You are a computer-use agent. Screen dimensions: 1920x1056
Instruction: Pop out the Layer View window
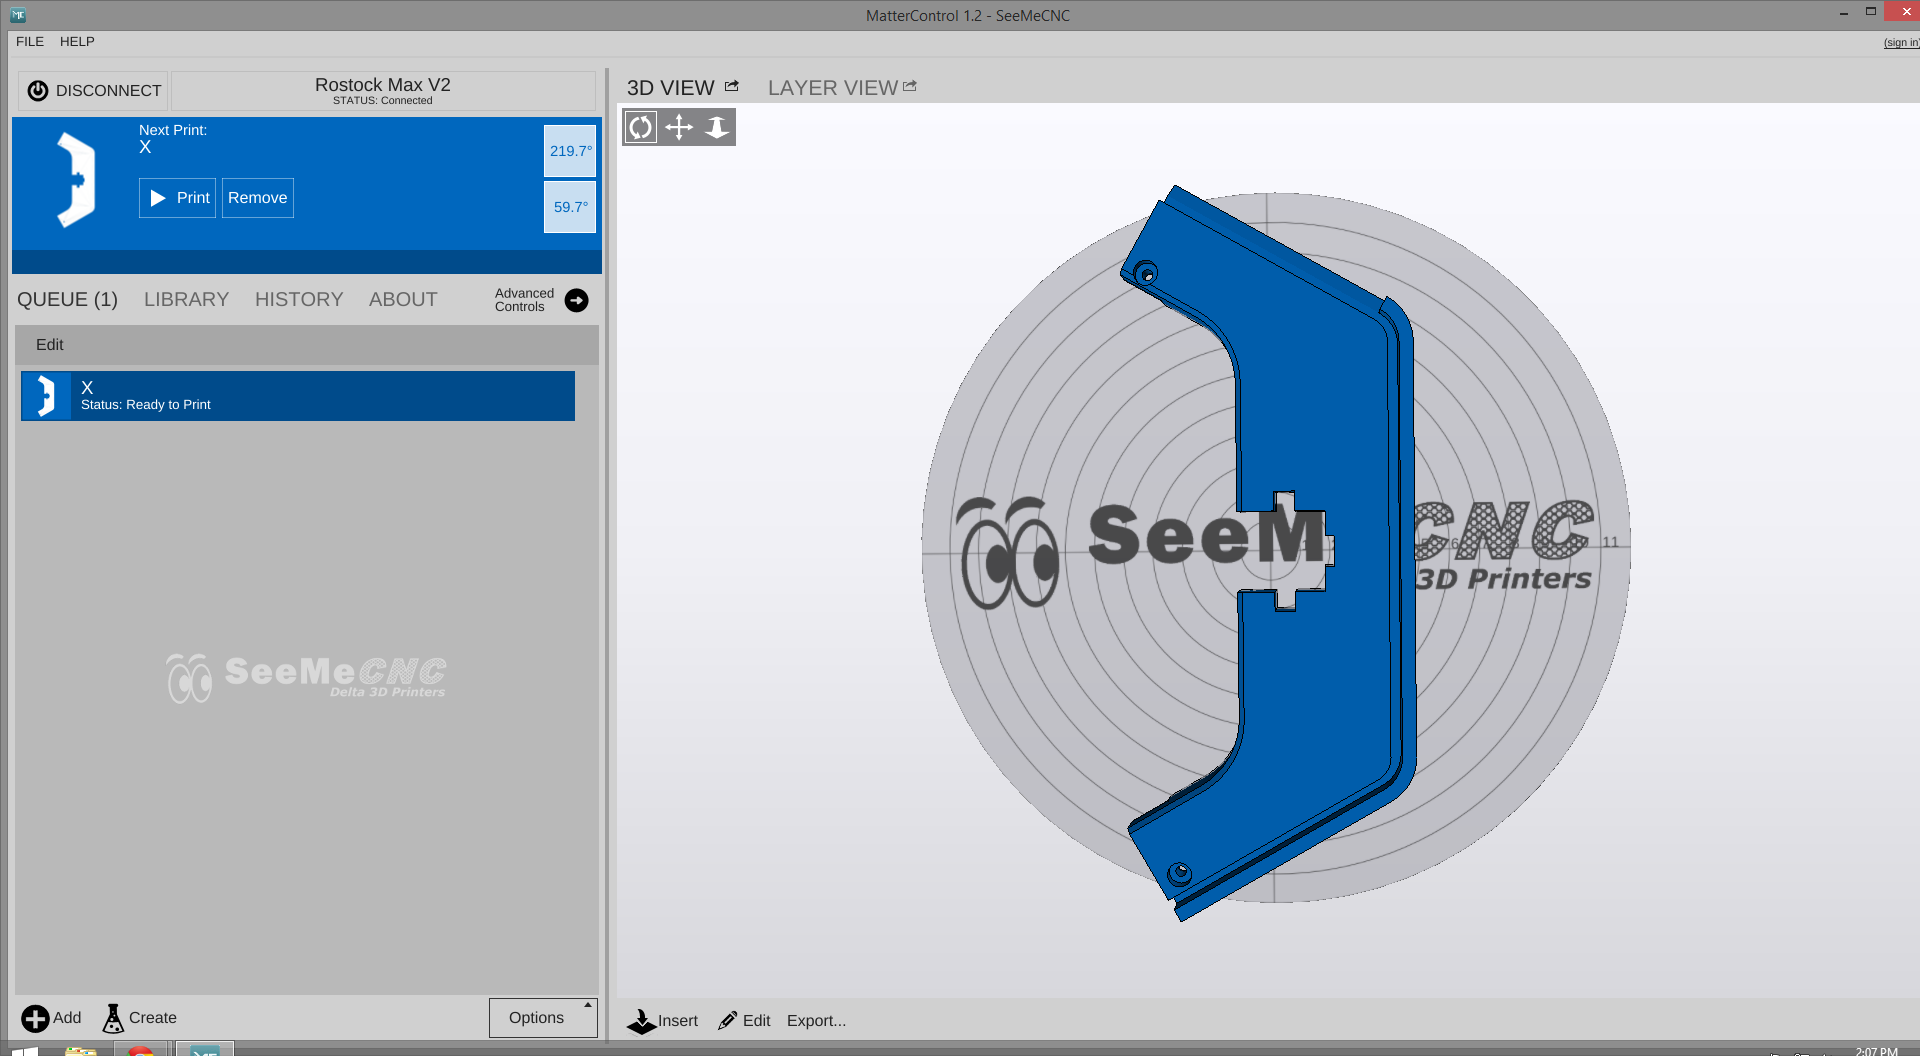(x=910, y=87)
